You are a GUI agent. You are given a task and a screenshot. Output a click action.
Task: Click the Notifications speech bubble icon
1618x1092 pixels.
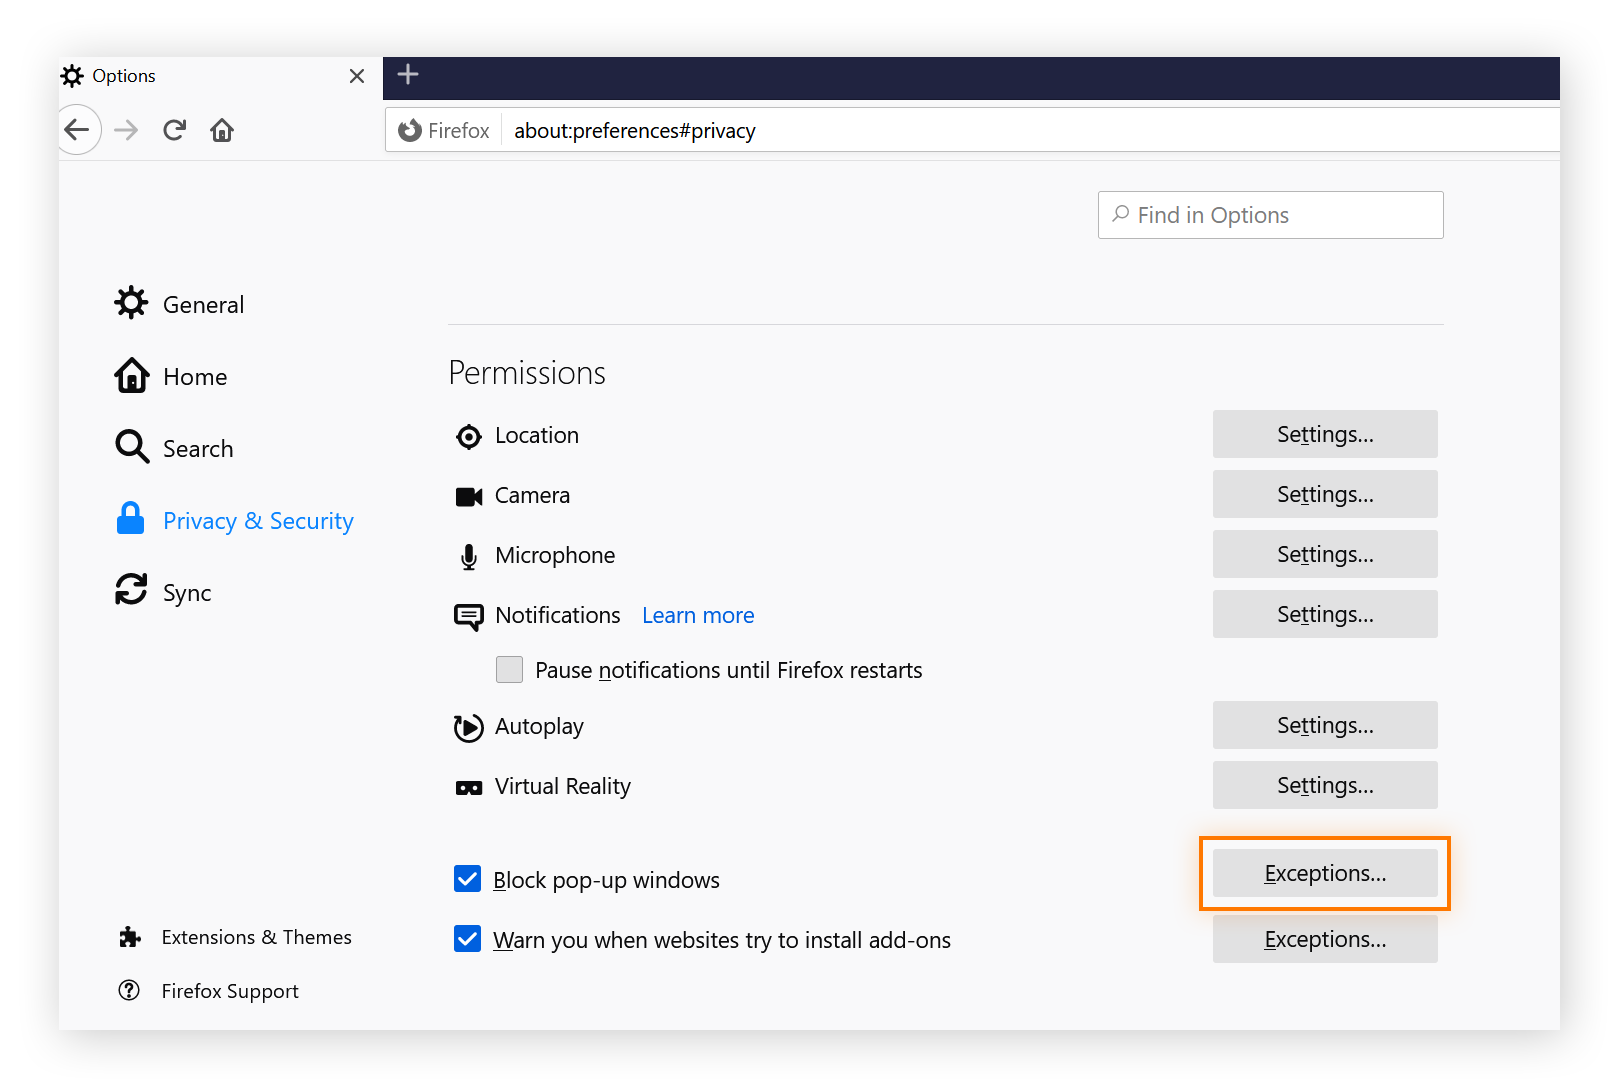coord(469,617)
